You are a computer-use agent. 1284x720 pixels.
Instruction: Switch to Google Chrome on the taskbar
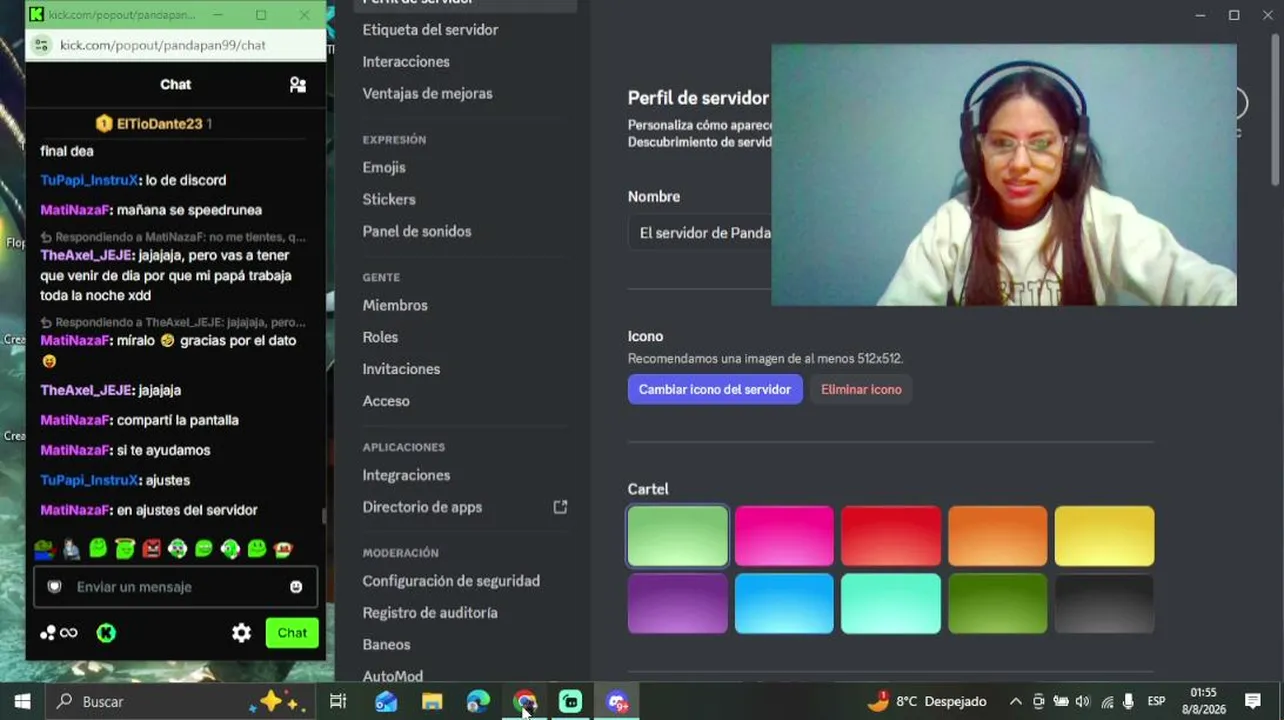coord(525,702)
